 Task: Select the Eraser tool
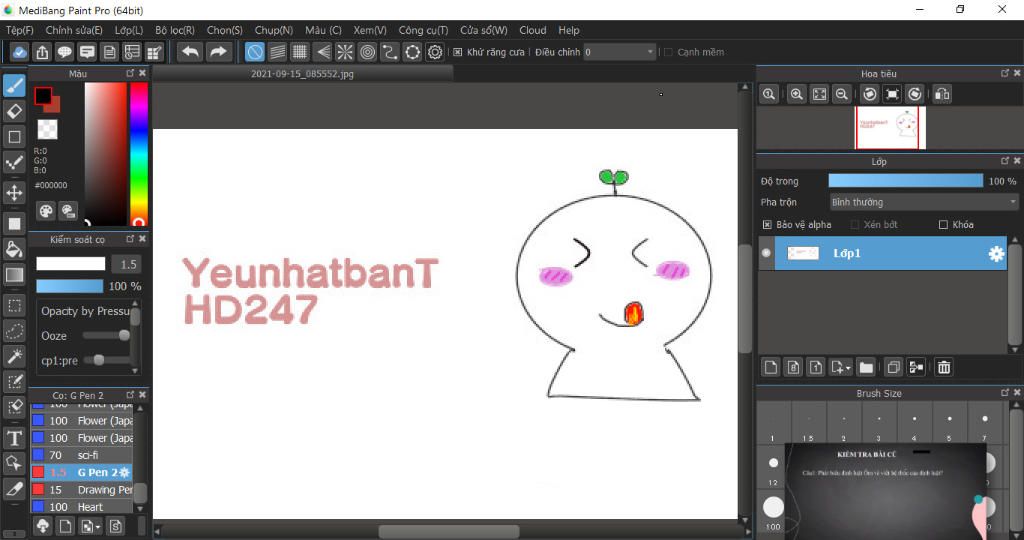click(x=14, y=111)
